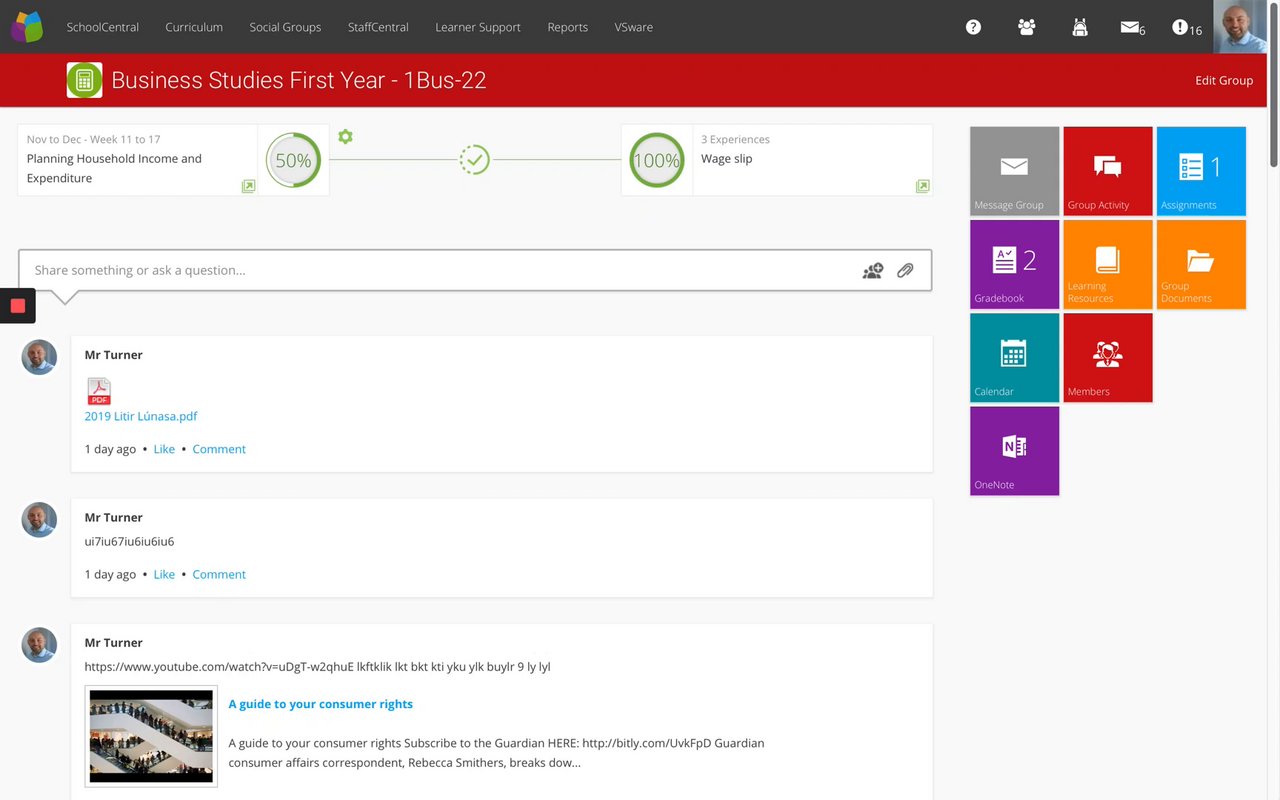Open the Calendar tile

(1014, 358)
